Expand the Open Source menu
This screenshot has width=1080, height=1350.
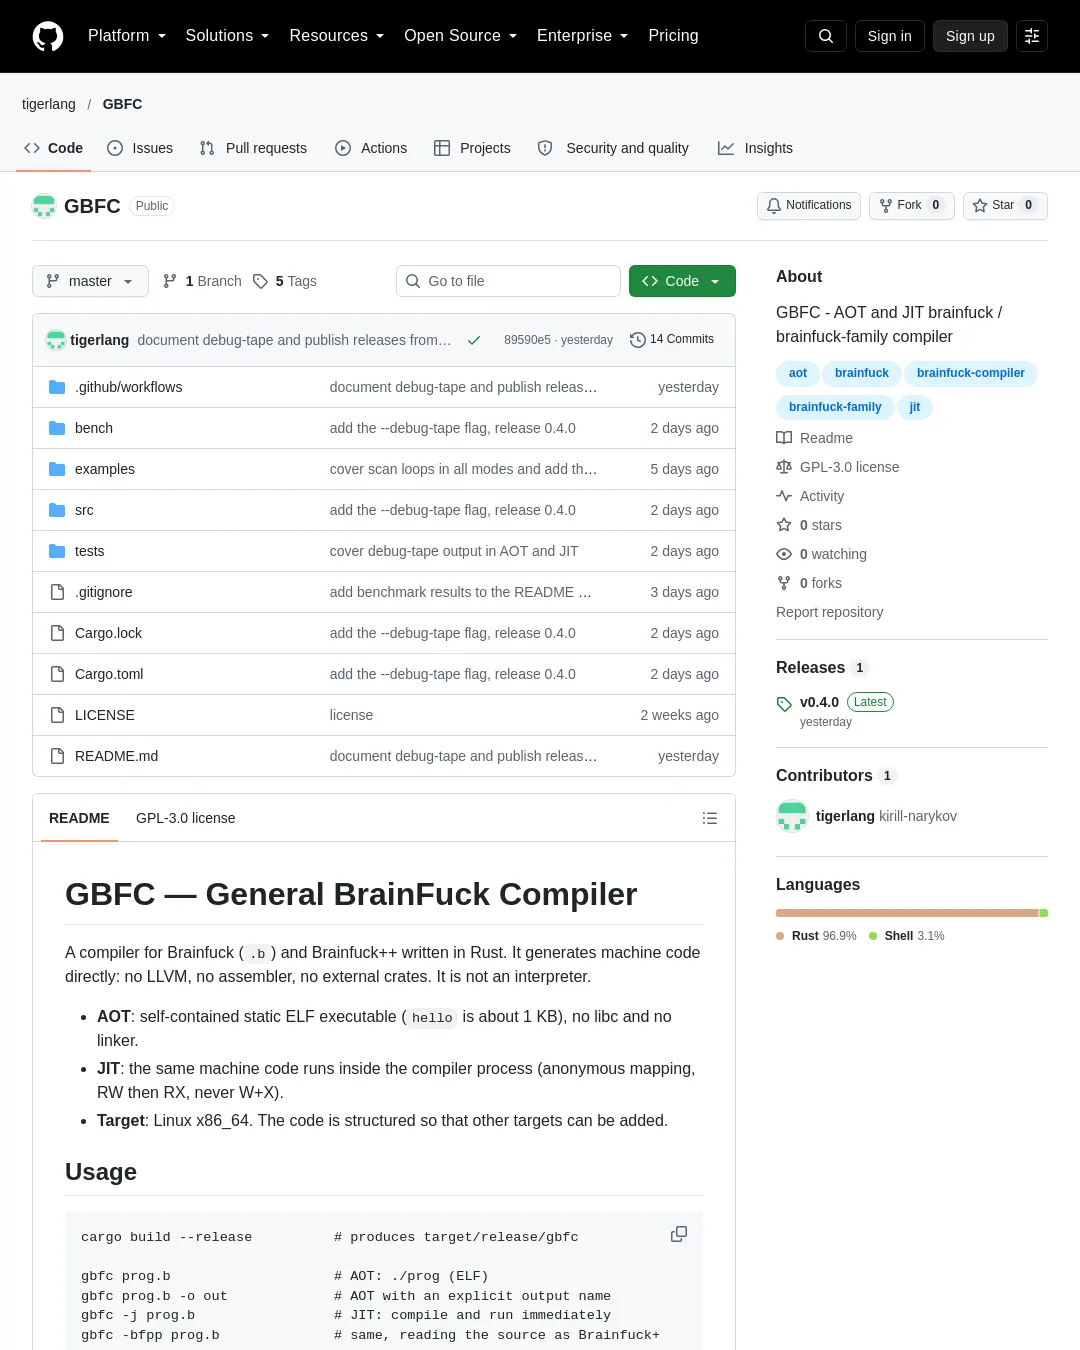tap(460, 36)
